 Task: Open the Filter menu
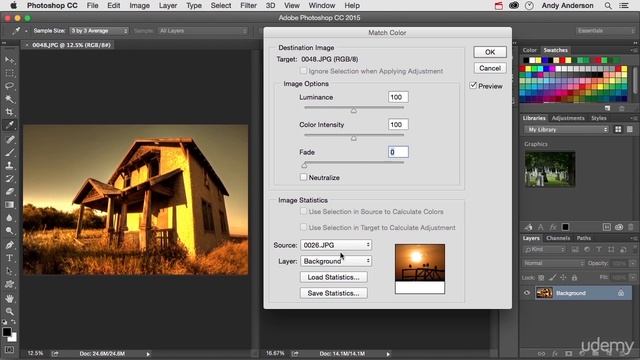click(248, 6)
